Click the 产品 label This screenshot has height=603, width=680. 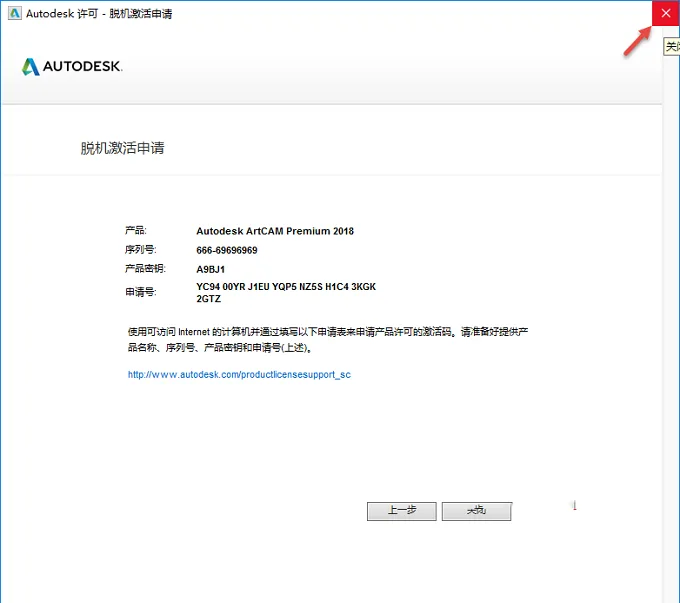coord(136,230)
